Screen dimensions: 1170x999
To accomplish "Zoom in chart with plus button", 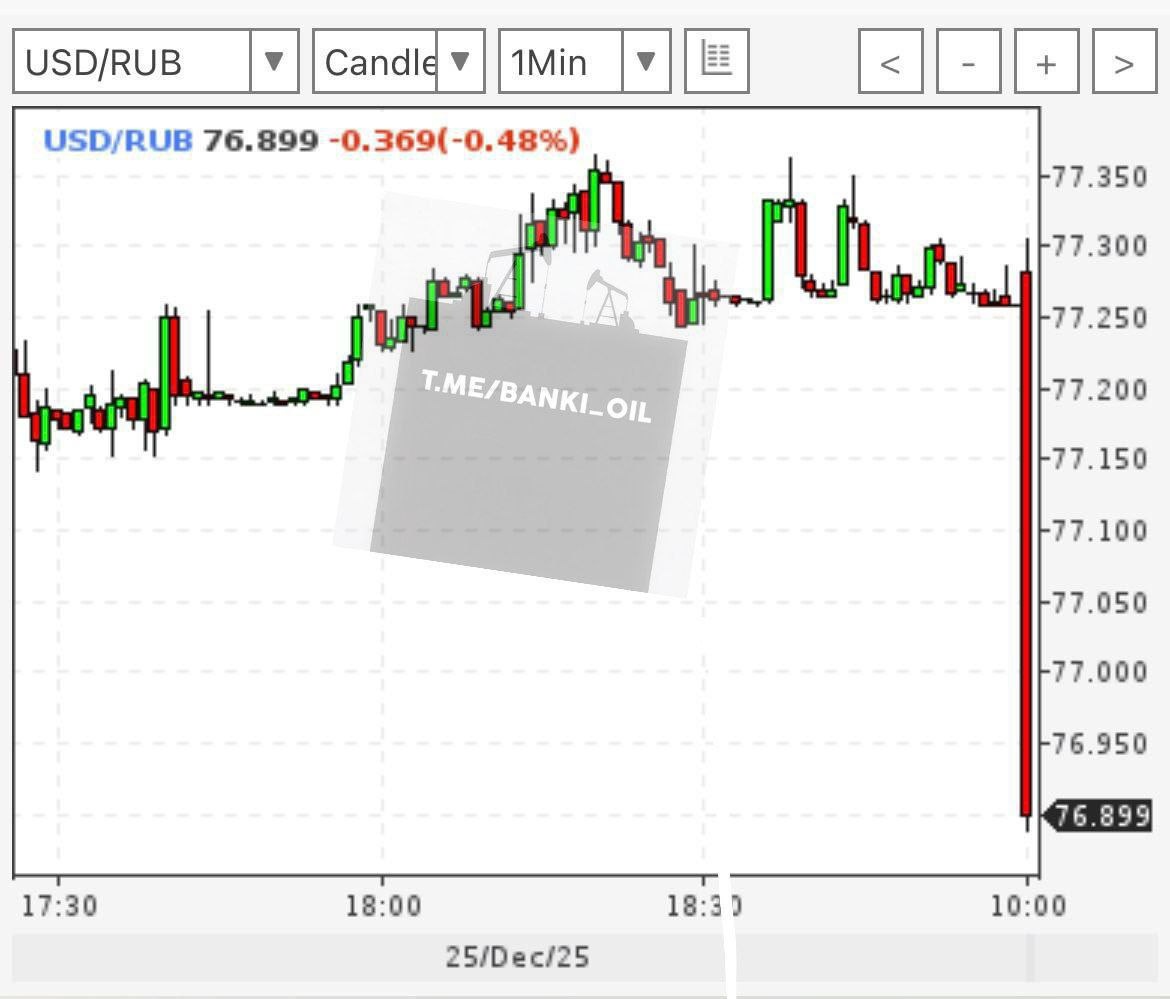I will [1046, 61].
